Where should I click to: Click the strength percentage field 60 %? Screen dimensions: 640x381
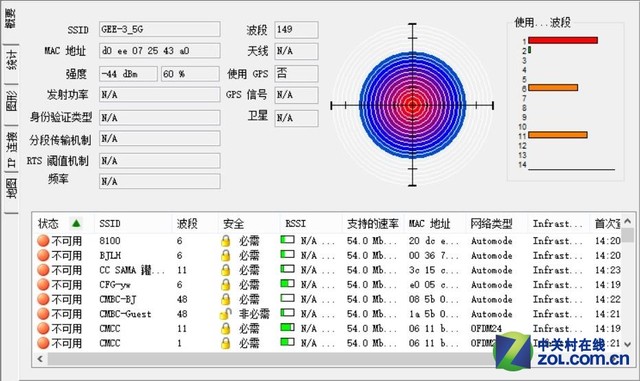(x=191, y=74)
